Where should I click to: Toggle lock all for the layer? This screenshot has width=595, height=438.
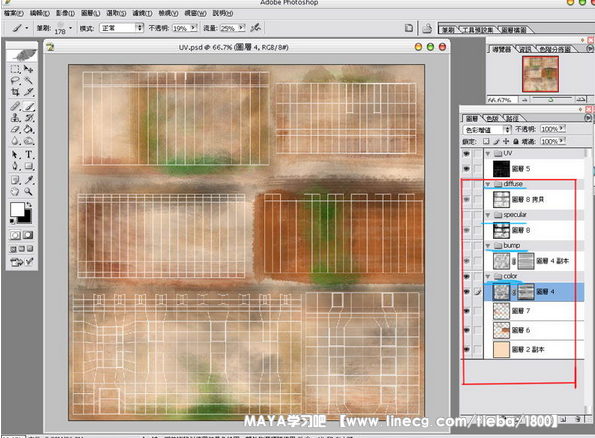point(515,142)
